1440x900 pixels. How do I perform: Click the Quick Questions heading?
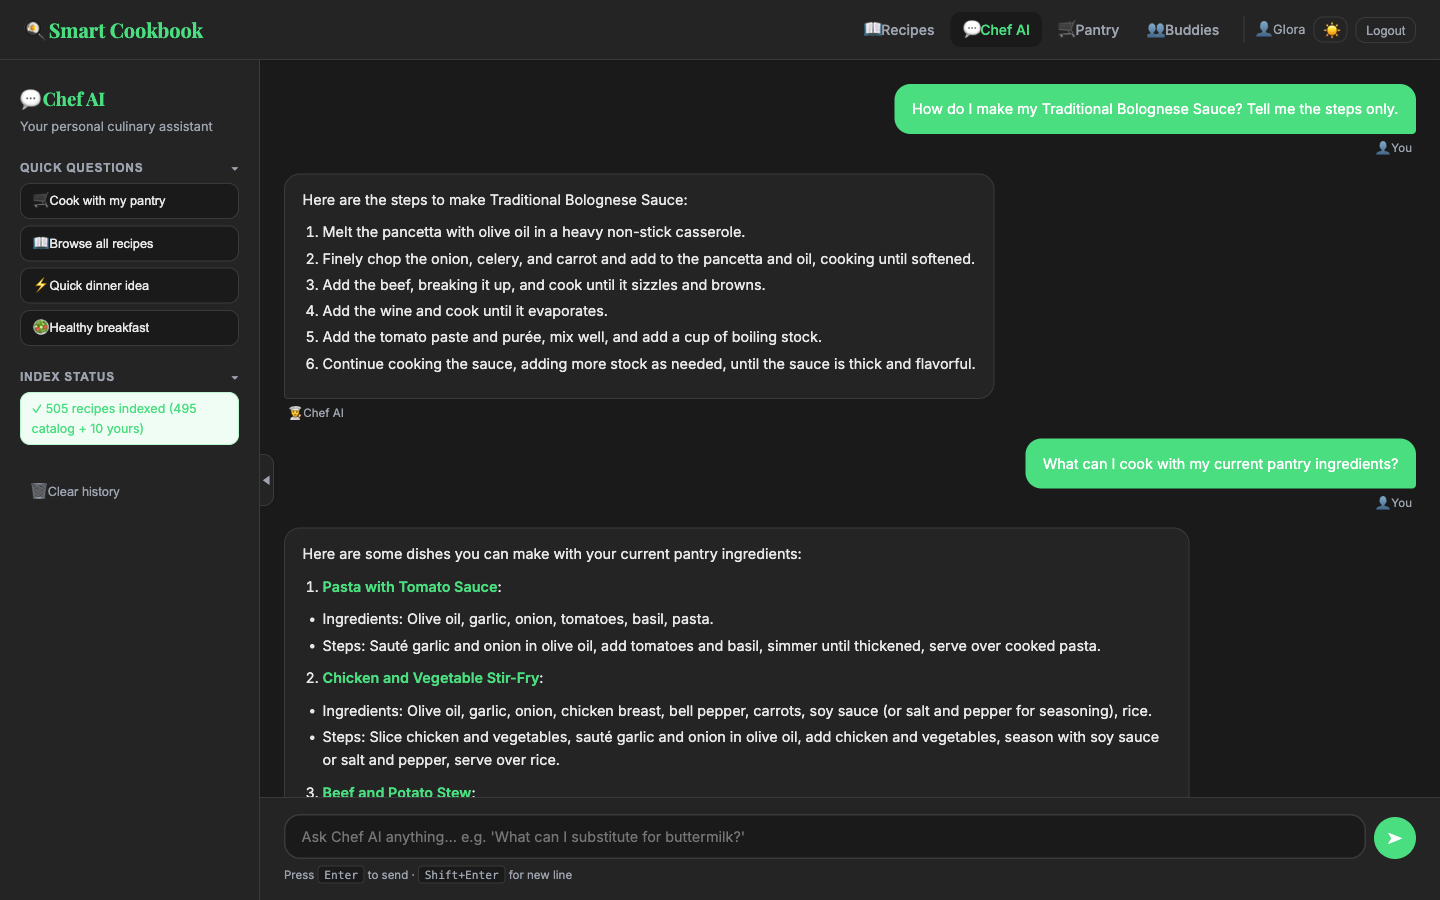tap(81, 168)
